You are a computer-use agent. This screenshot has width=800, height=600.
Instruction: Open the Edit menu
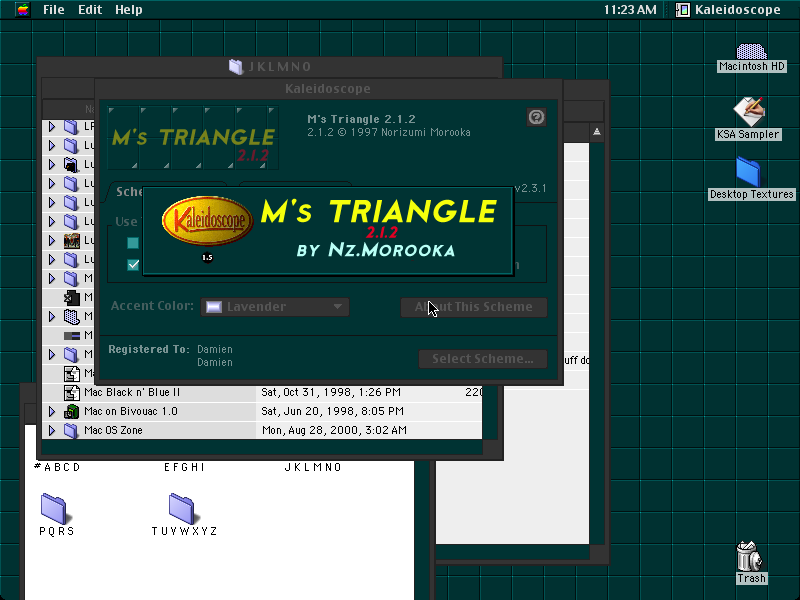coord(90,10)
